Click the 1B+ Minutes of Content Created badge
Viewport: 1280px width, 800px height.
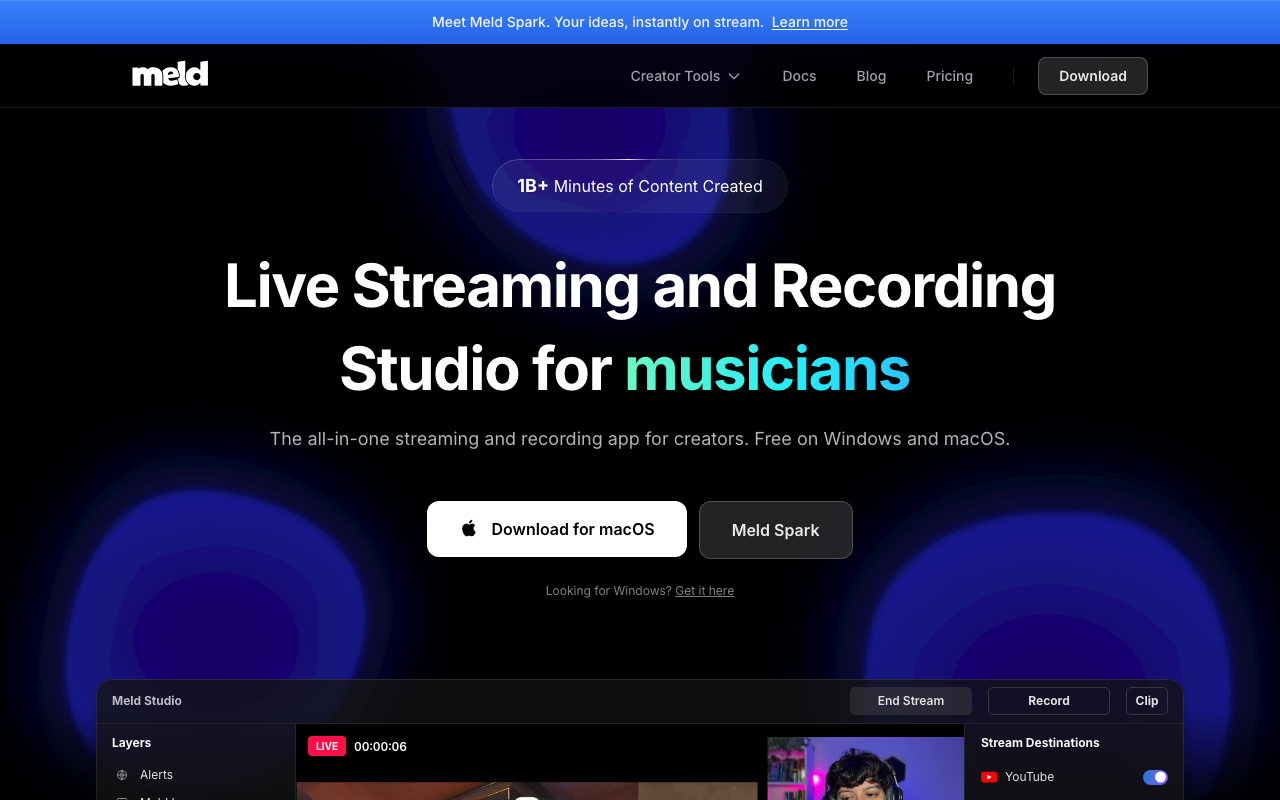(640, 186)
